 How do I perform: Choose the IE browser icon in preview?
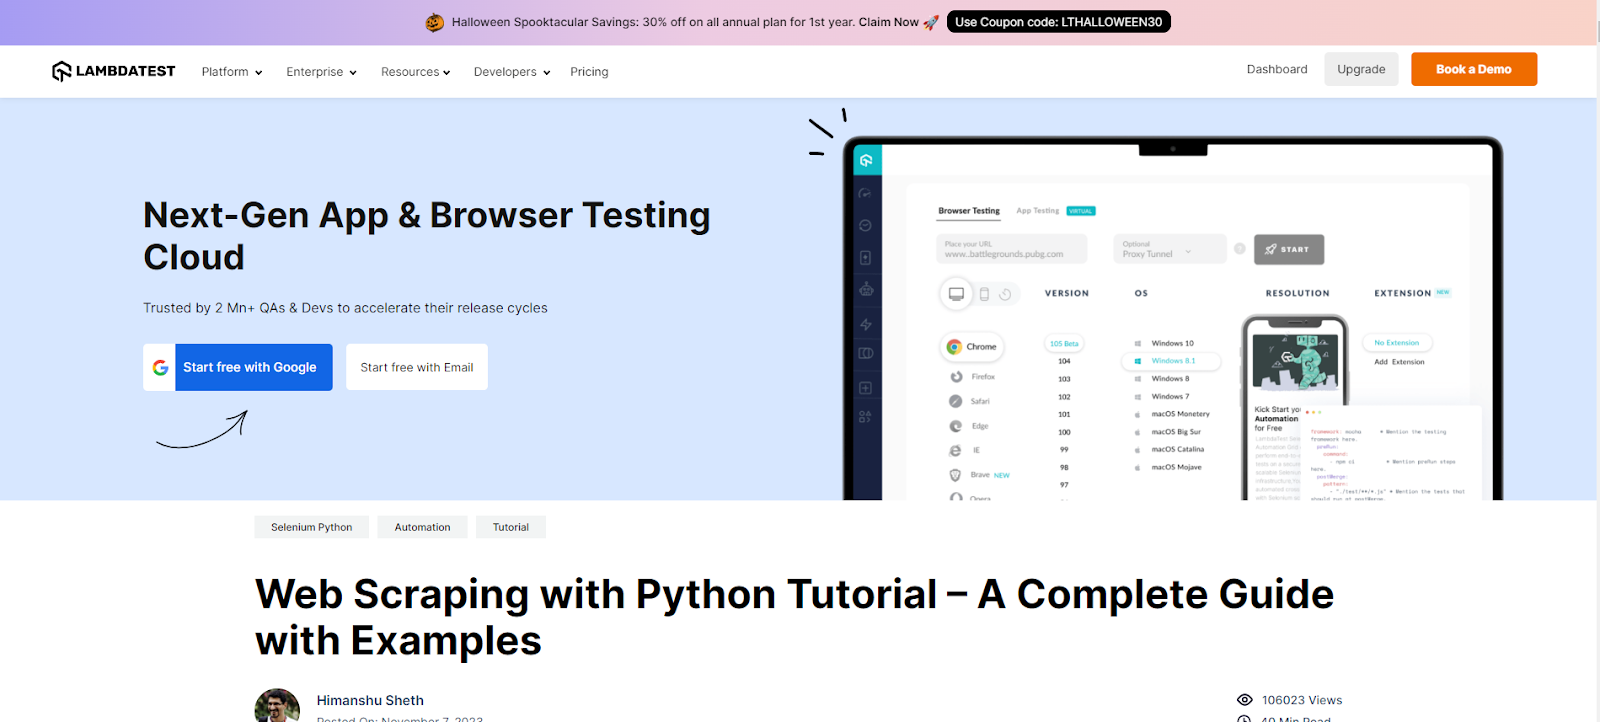pos(956,451)
